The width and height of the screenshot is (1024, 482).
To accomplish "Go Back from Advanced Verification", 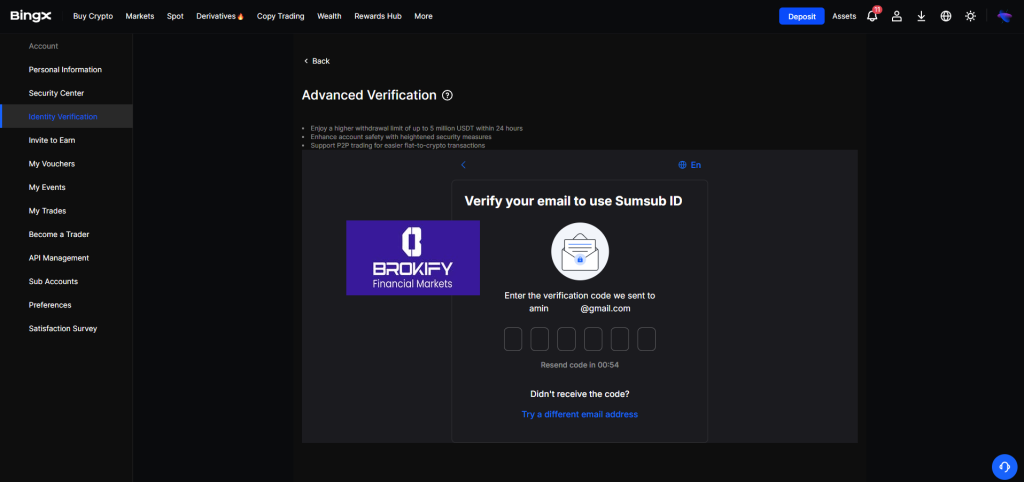I will click(316, 61).
